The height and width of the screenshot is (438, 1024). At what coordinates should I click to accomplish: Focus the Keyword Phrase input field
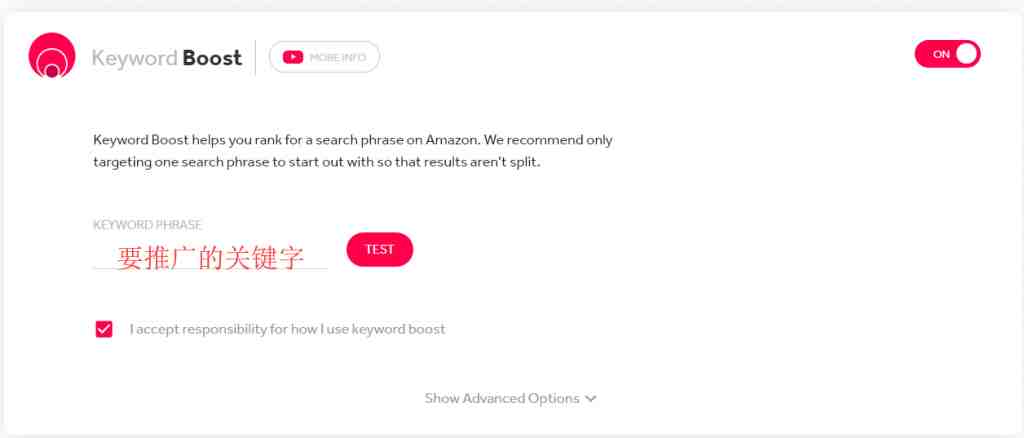point(210,257)
